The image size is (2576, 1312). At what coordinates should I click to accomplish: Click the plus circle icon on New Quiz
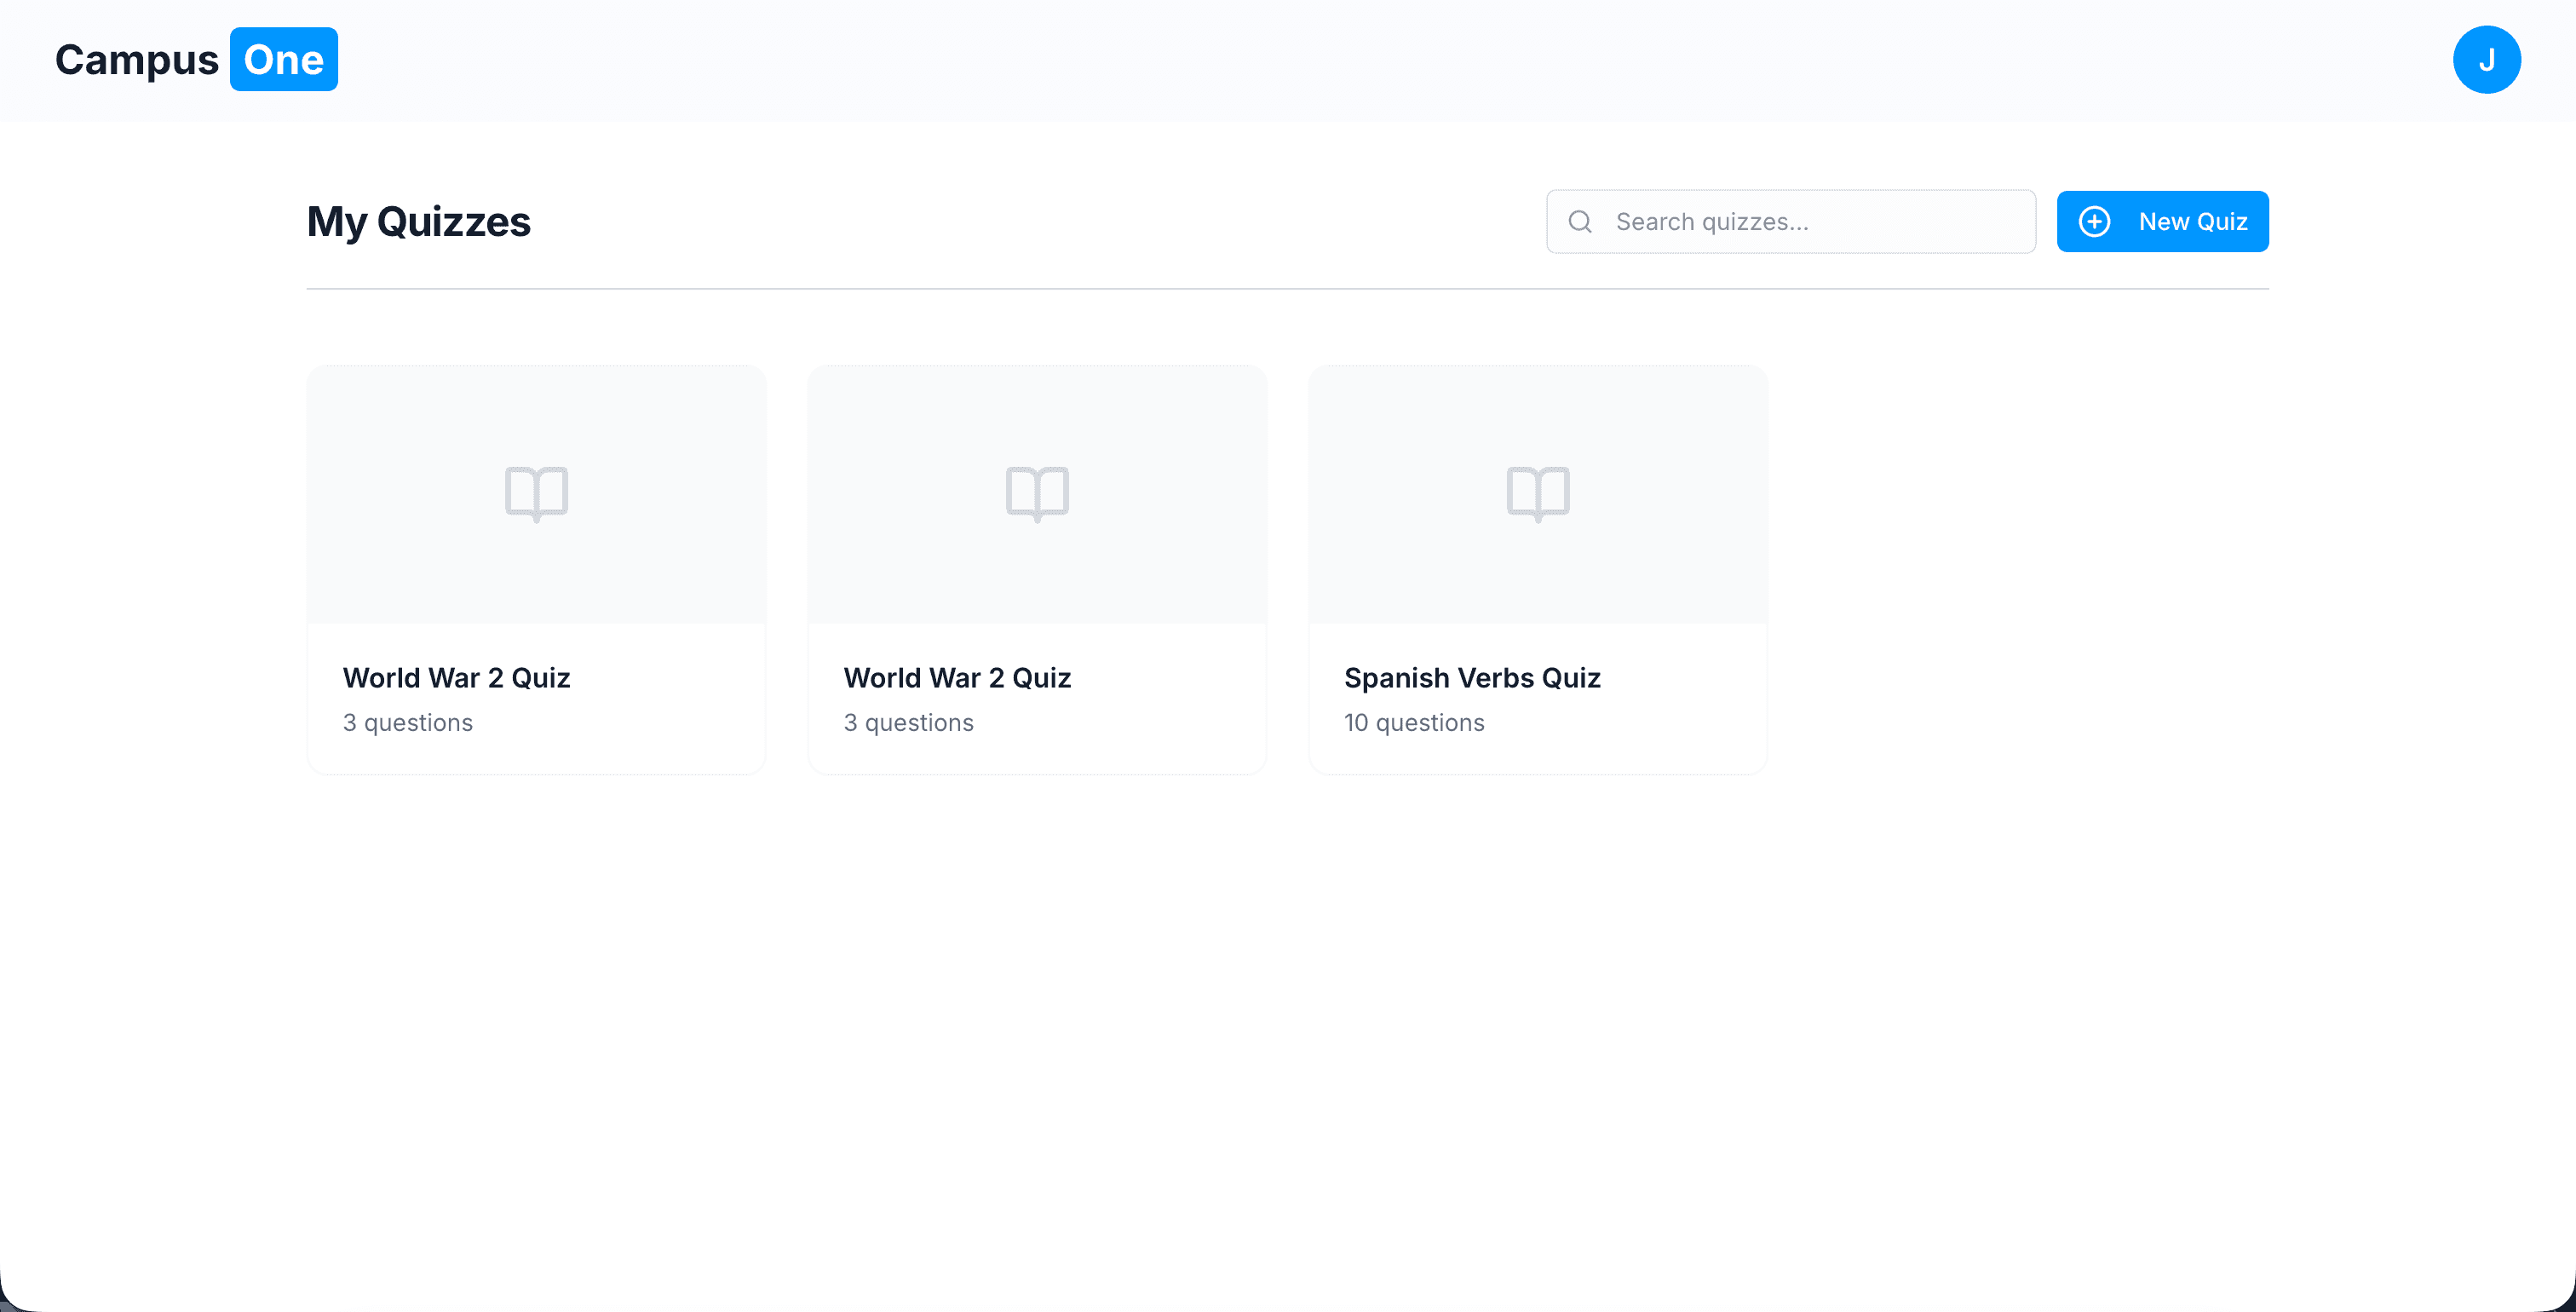[x=2094, y=221]
